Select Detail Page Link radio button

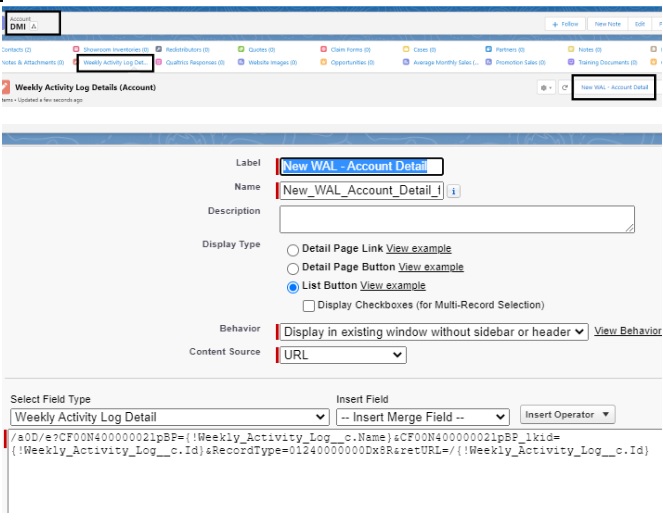[x=293, y=250]
